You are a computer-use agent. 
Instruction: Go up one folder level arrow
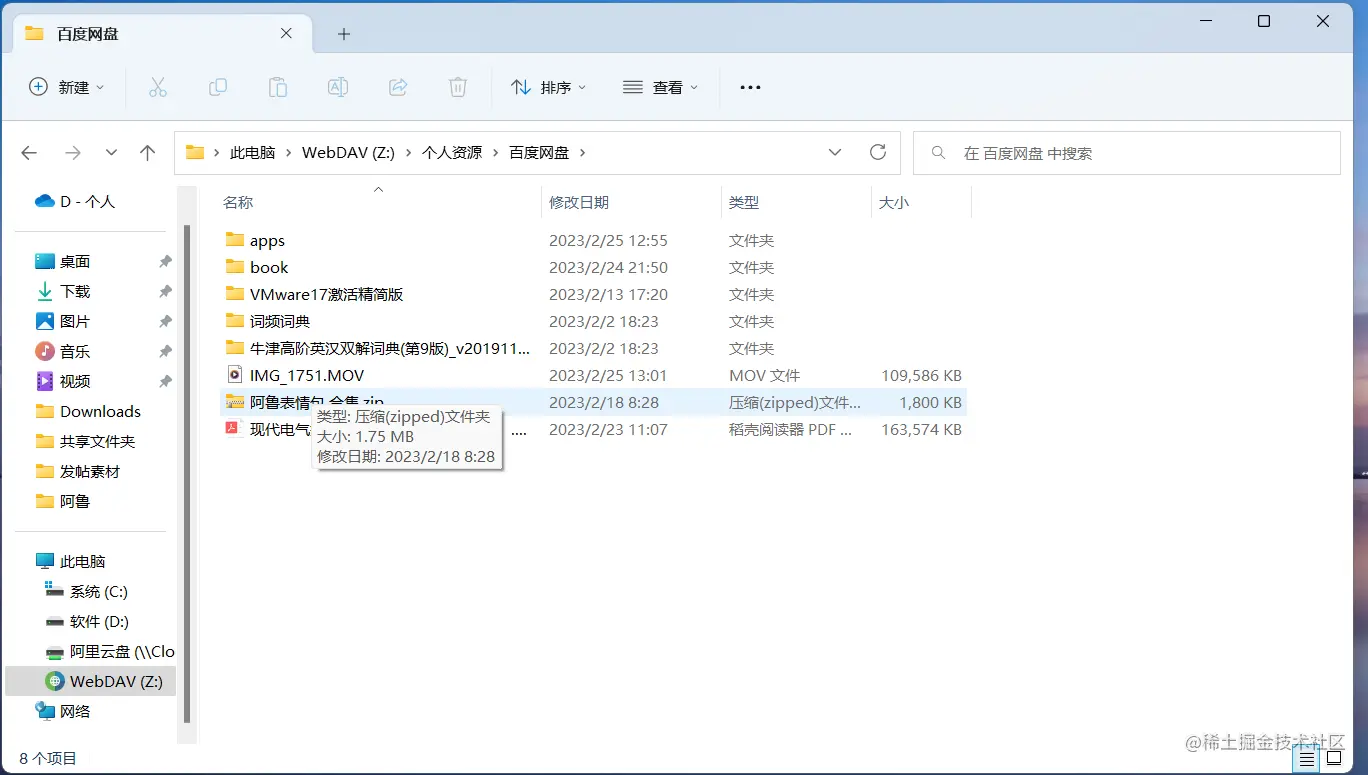[148, 153]
